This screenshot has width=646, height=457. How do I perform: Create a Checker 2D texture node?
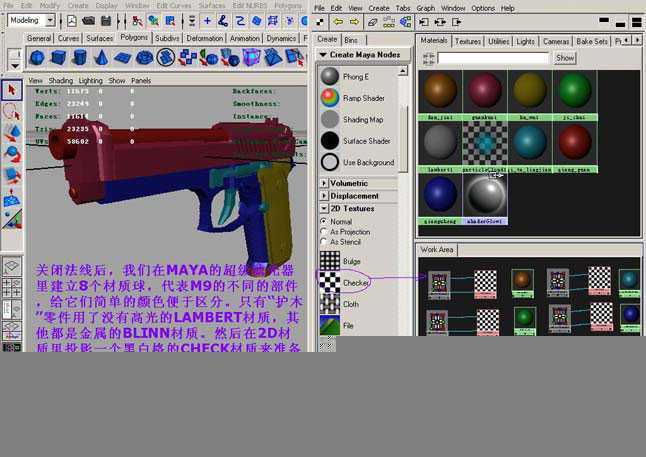pos(345,283)
